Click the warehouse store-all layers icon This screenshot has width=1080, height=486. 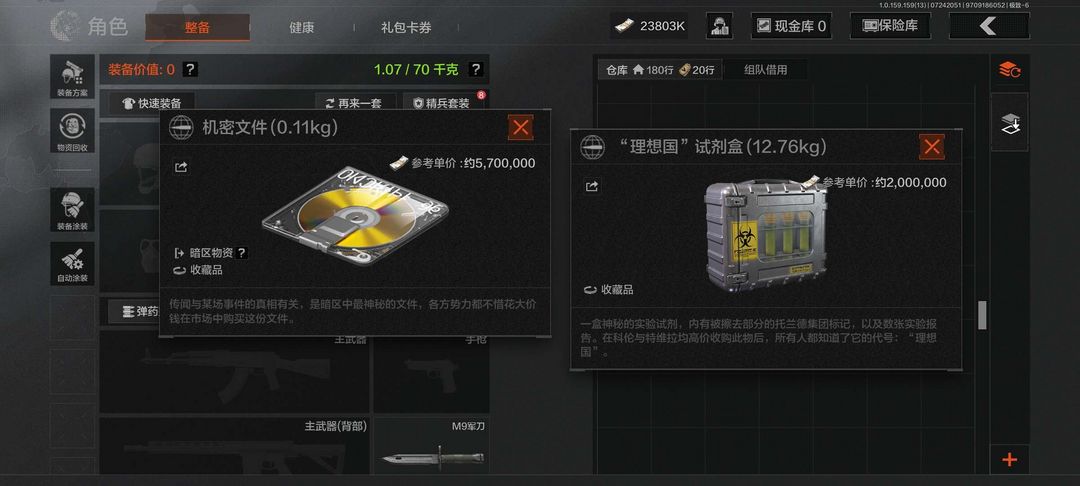1010,123
